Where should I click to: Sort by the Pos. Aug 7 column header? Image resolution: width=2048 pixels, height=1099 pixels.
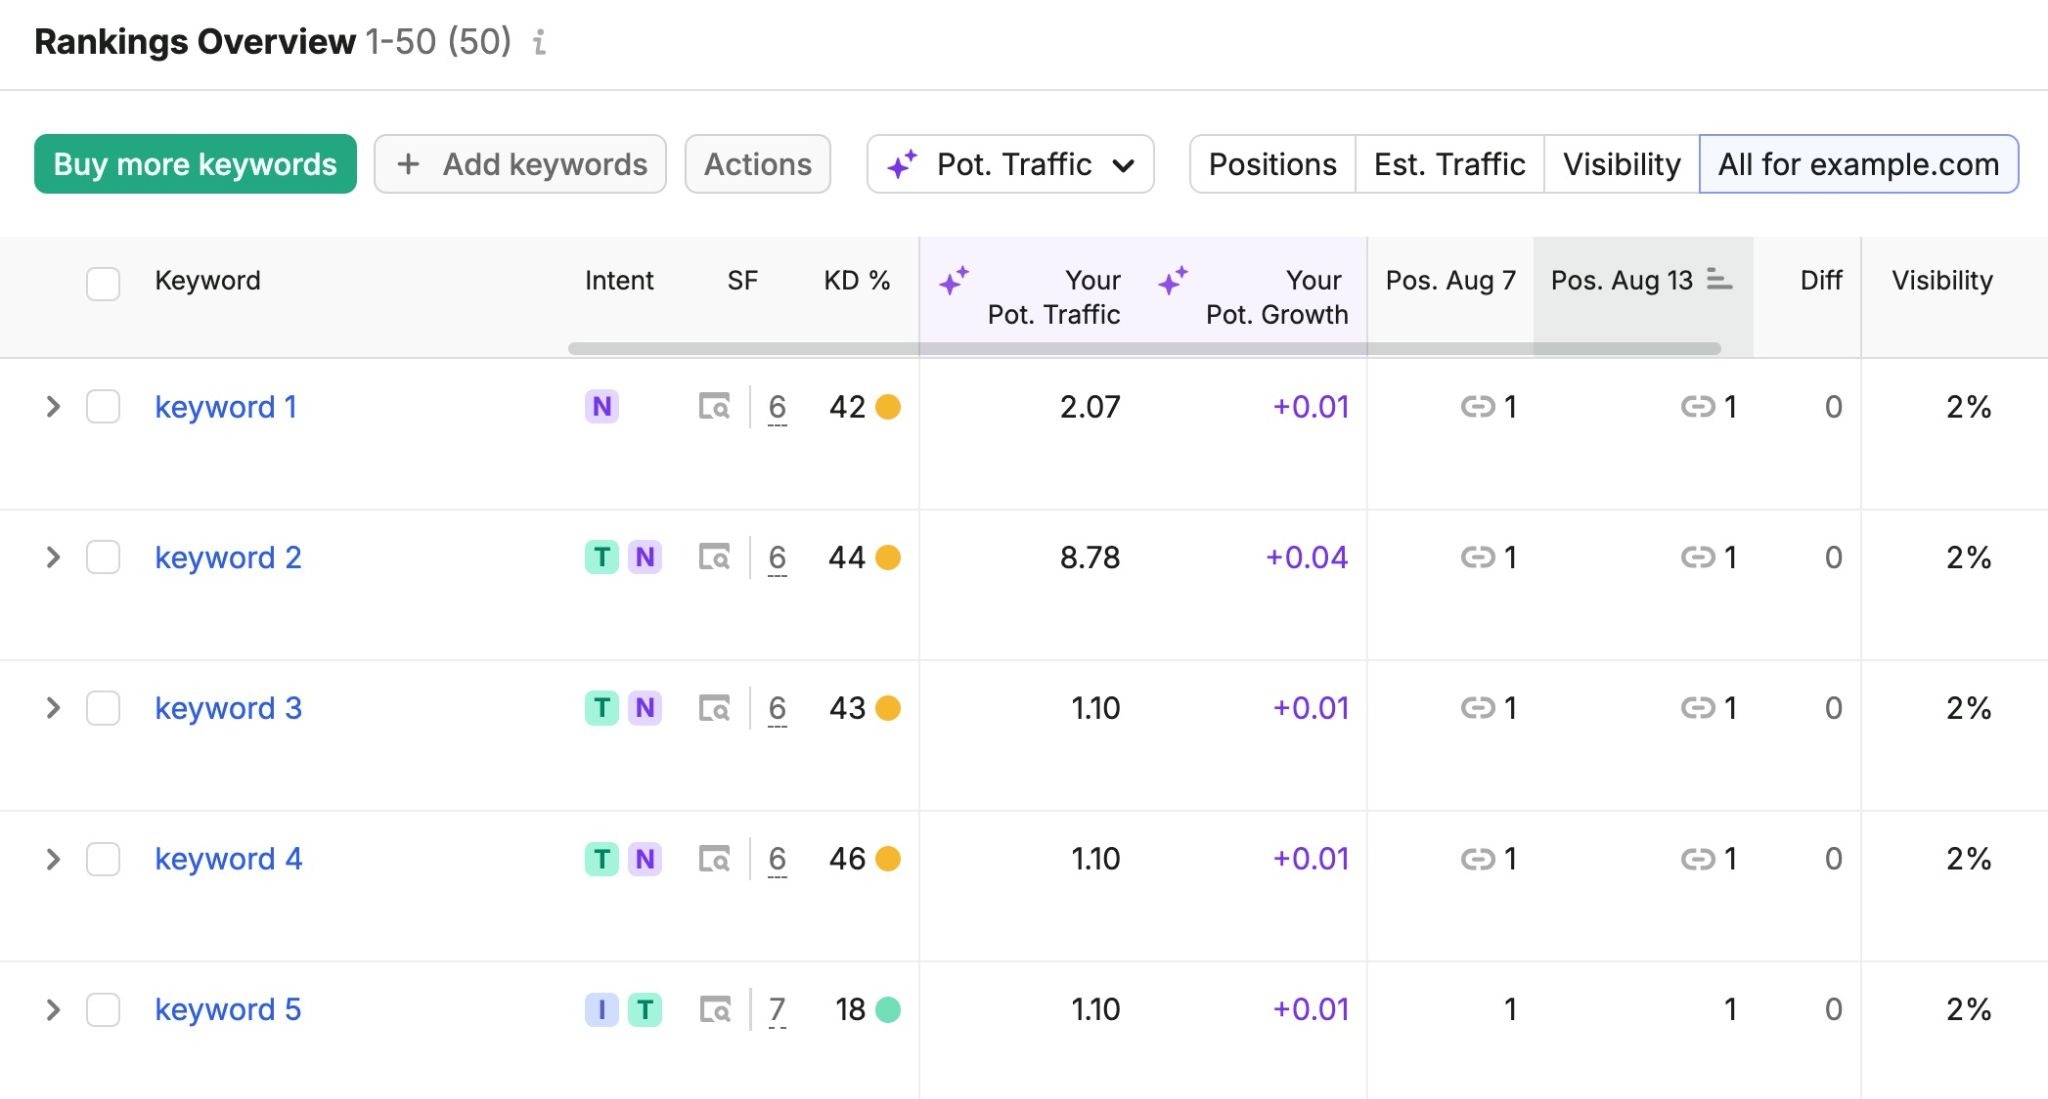(1450, 280)
